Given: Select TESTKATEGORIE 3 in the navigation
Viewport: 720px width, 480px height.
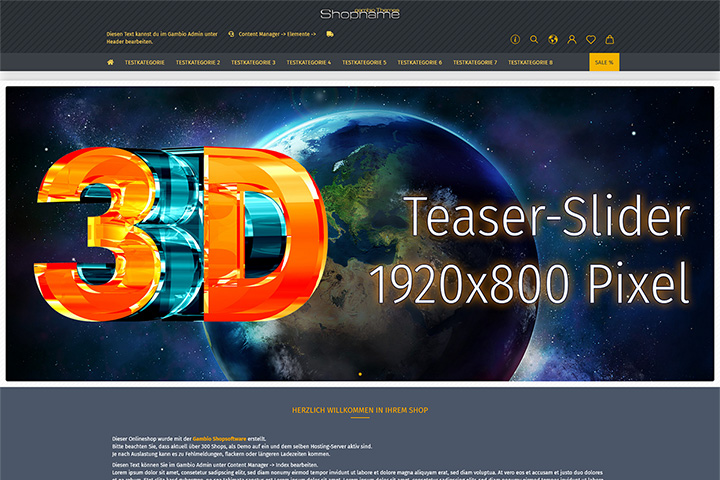Looking at the screenshot, I should click(253, 62).
